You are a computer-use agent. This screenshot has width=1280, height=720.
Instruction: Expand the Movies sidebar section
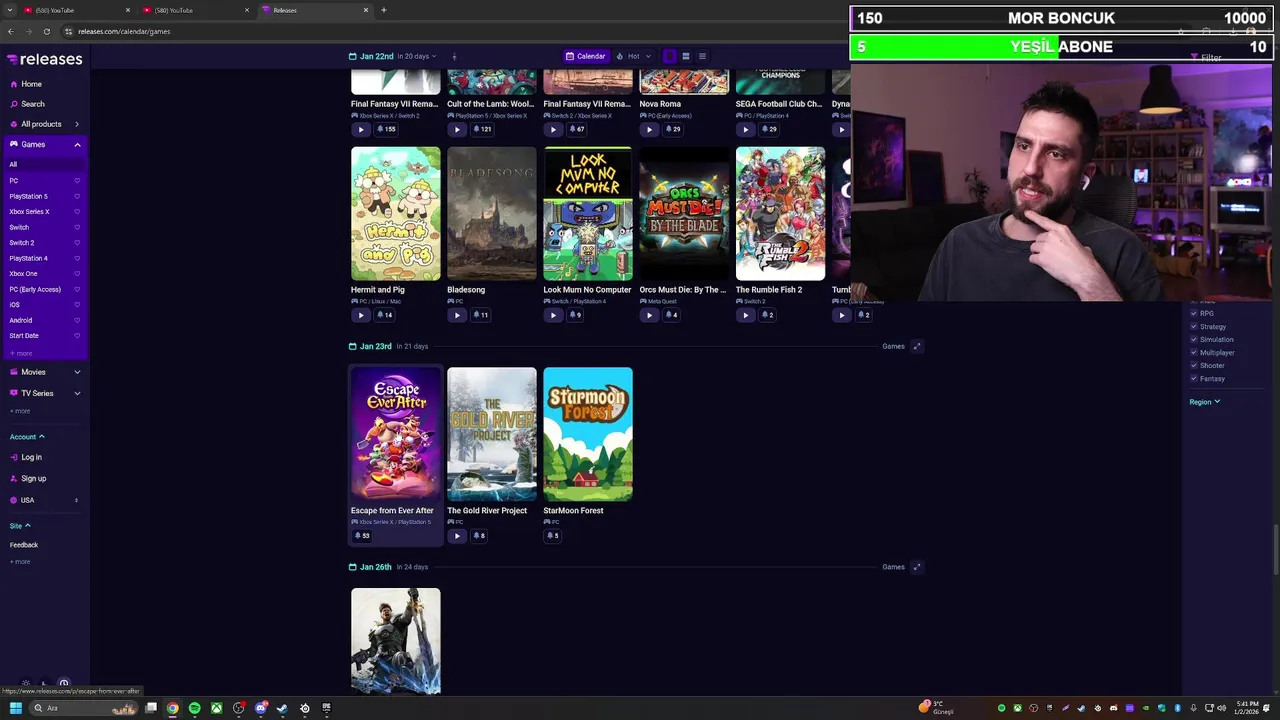click(77, 372)
